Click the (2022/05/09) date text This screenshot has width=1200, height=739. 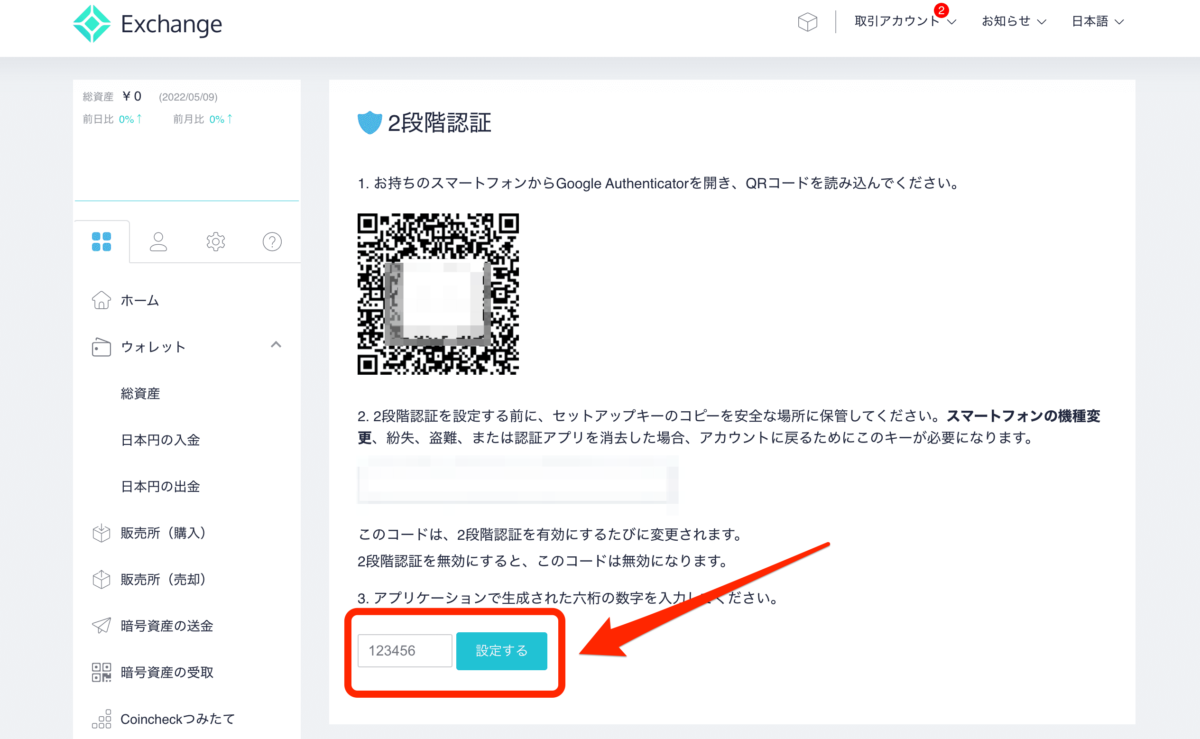coord(188,97)
